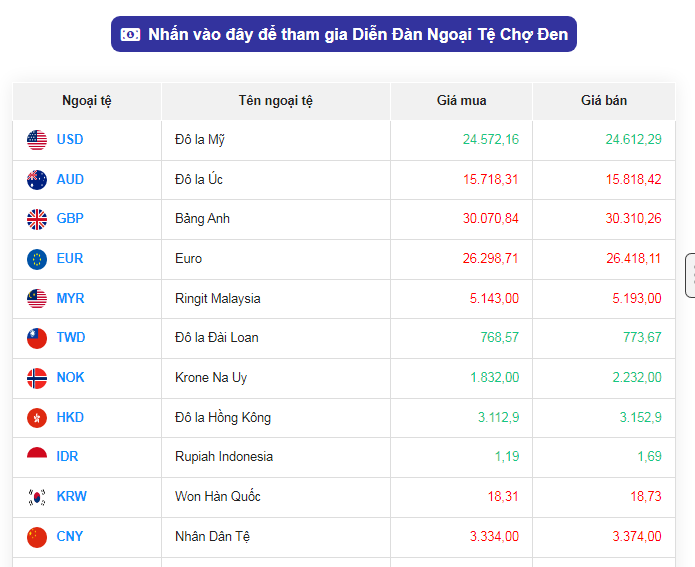
Task: Click the Chinese flag beside CNY
Action: tap(37, 537)
